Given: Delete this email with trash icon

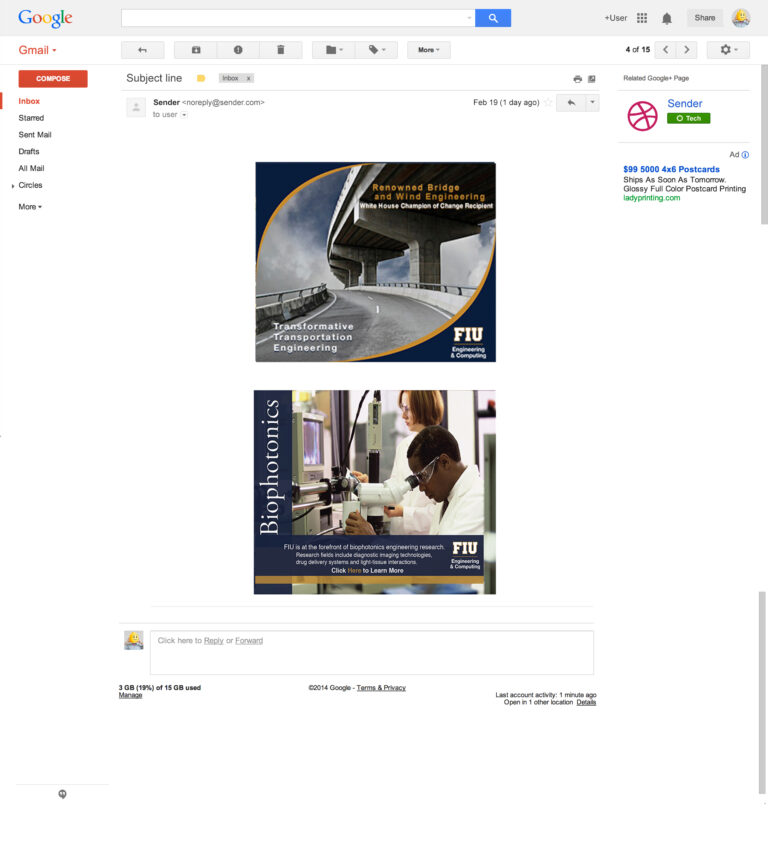Looking at the screenshot, I should [x=280, y=50].
